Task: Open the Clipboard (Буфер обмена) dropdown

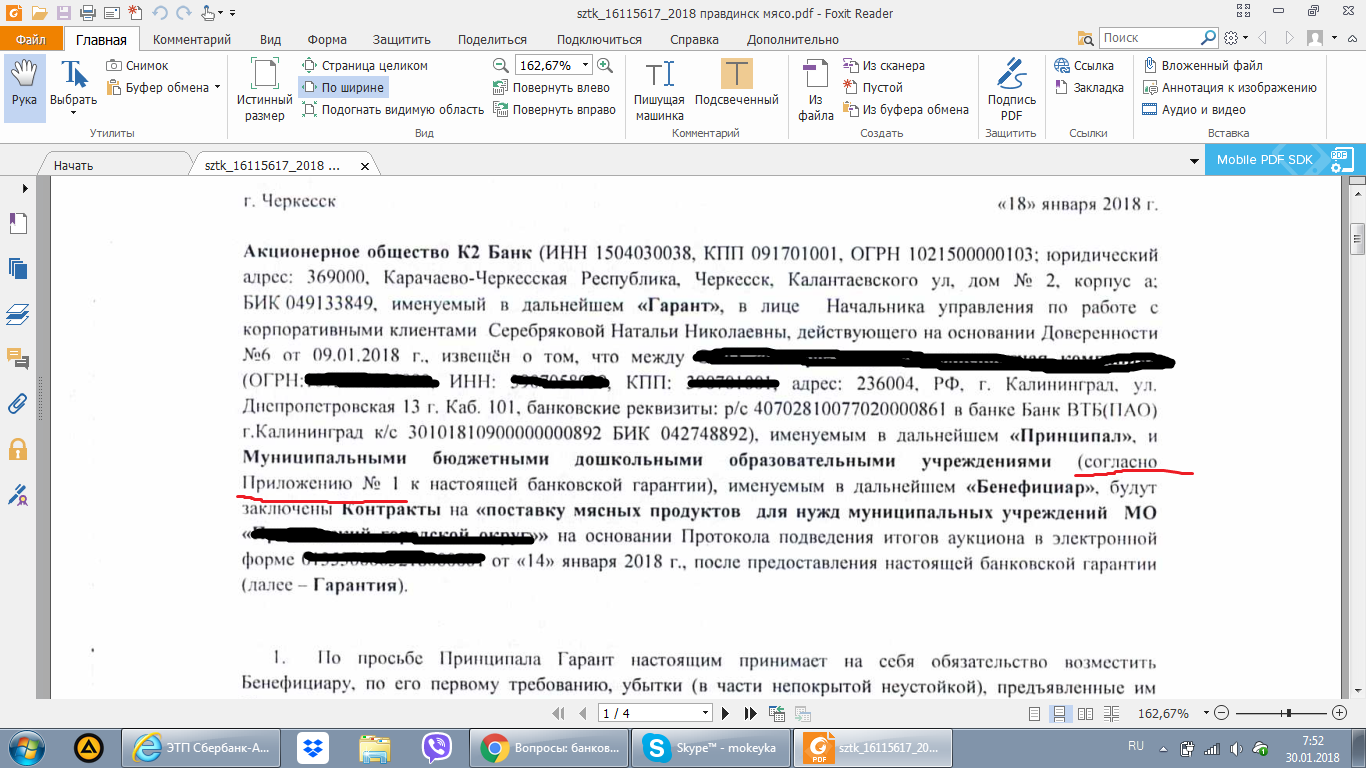Action: [218, 88]
